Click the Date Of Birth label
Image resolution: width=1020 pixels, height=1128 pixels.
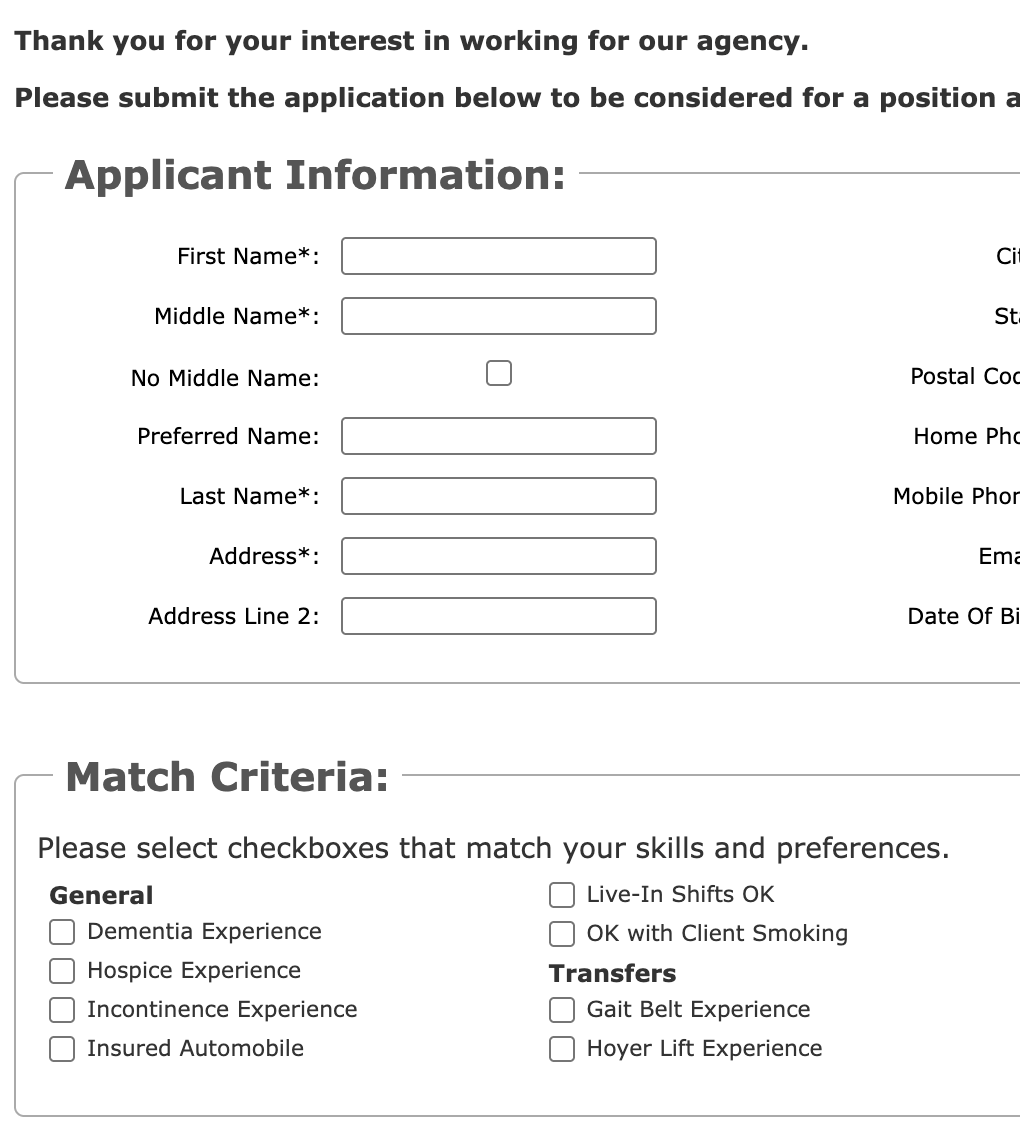pyautogui.click(x=968, y=616)
